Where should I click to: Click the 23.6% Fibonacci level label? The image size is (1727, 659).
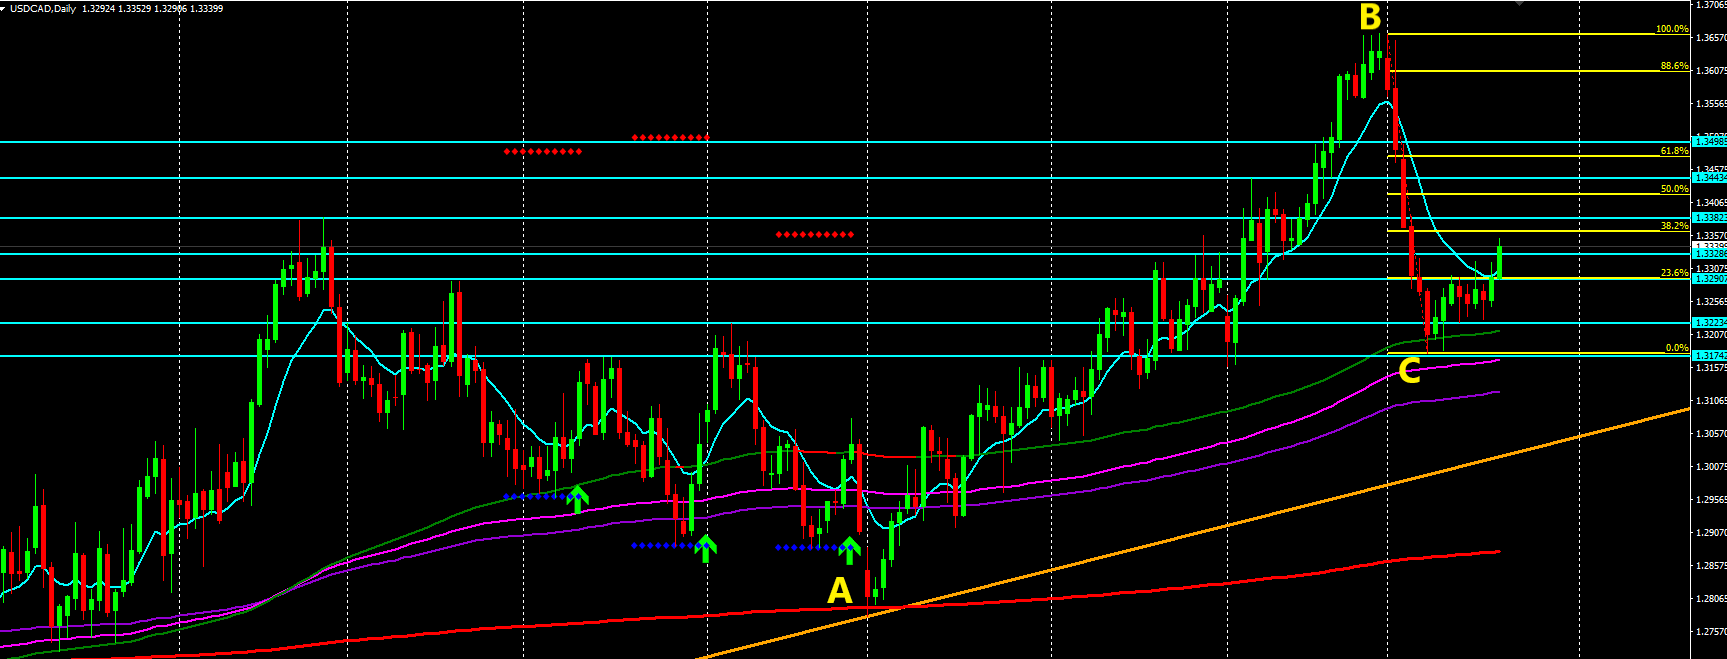(x=1673, y=273)
